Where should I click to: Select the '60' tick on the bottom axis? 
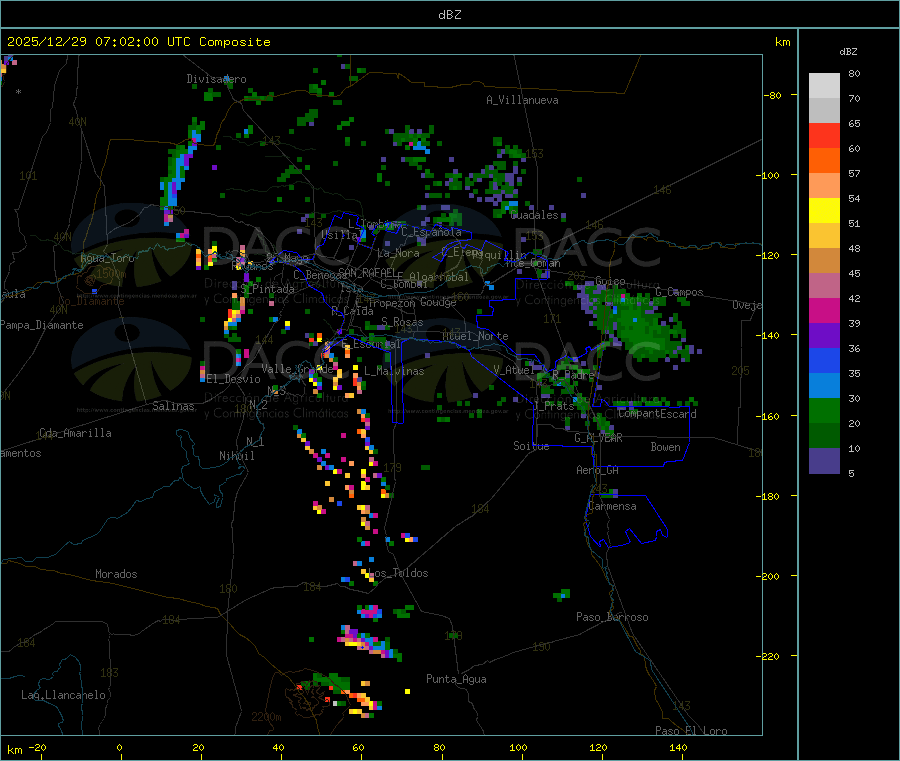tap(358, 747)
